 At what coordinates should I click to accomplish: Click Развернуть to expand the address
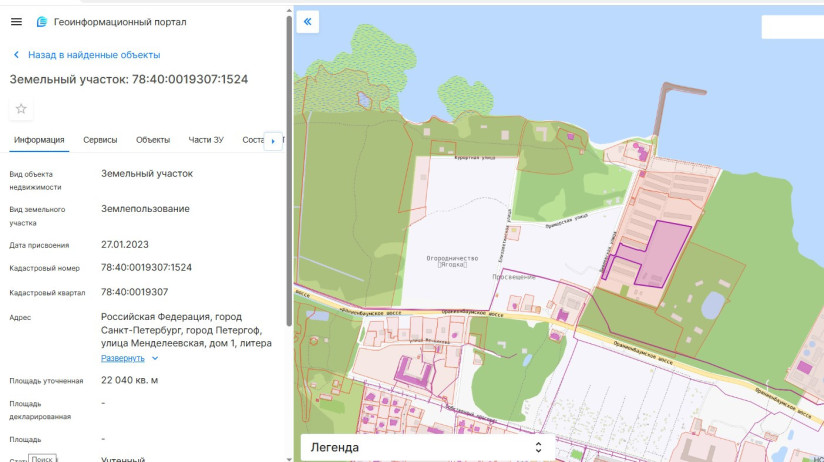point(122,358)
